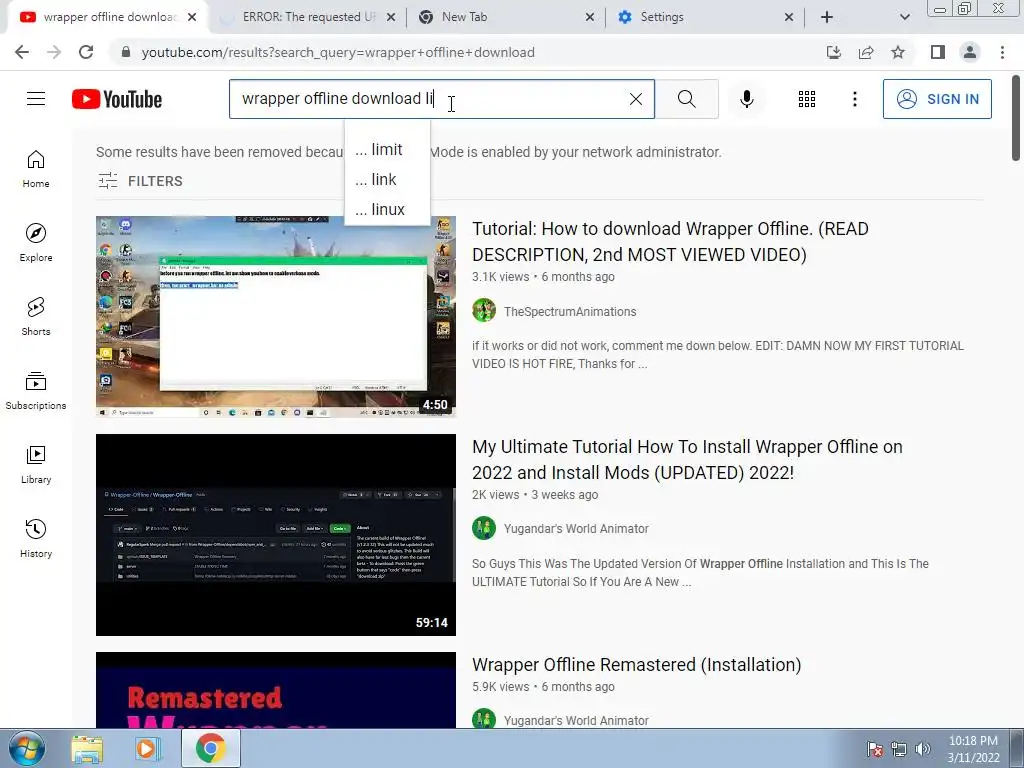Select the 'linux' search suggestion
This screenshot has width=1024, height=768.
click(x=387, y=210)
